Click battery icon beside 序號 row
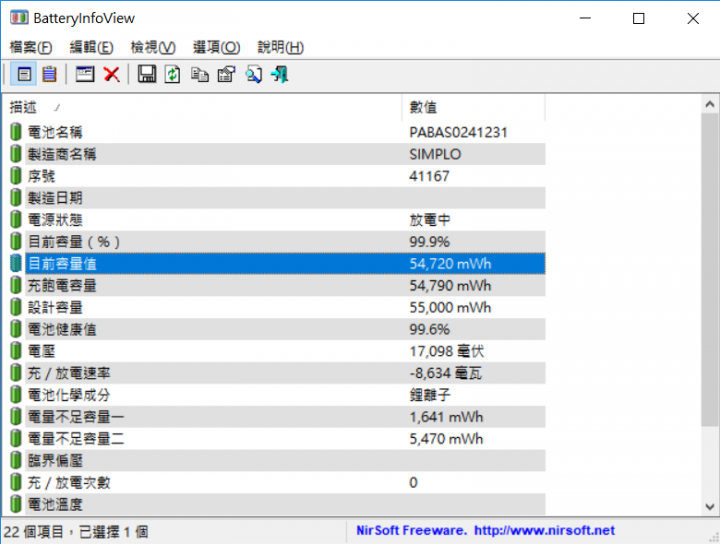720x544 pixels. coord(16,176)
